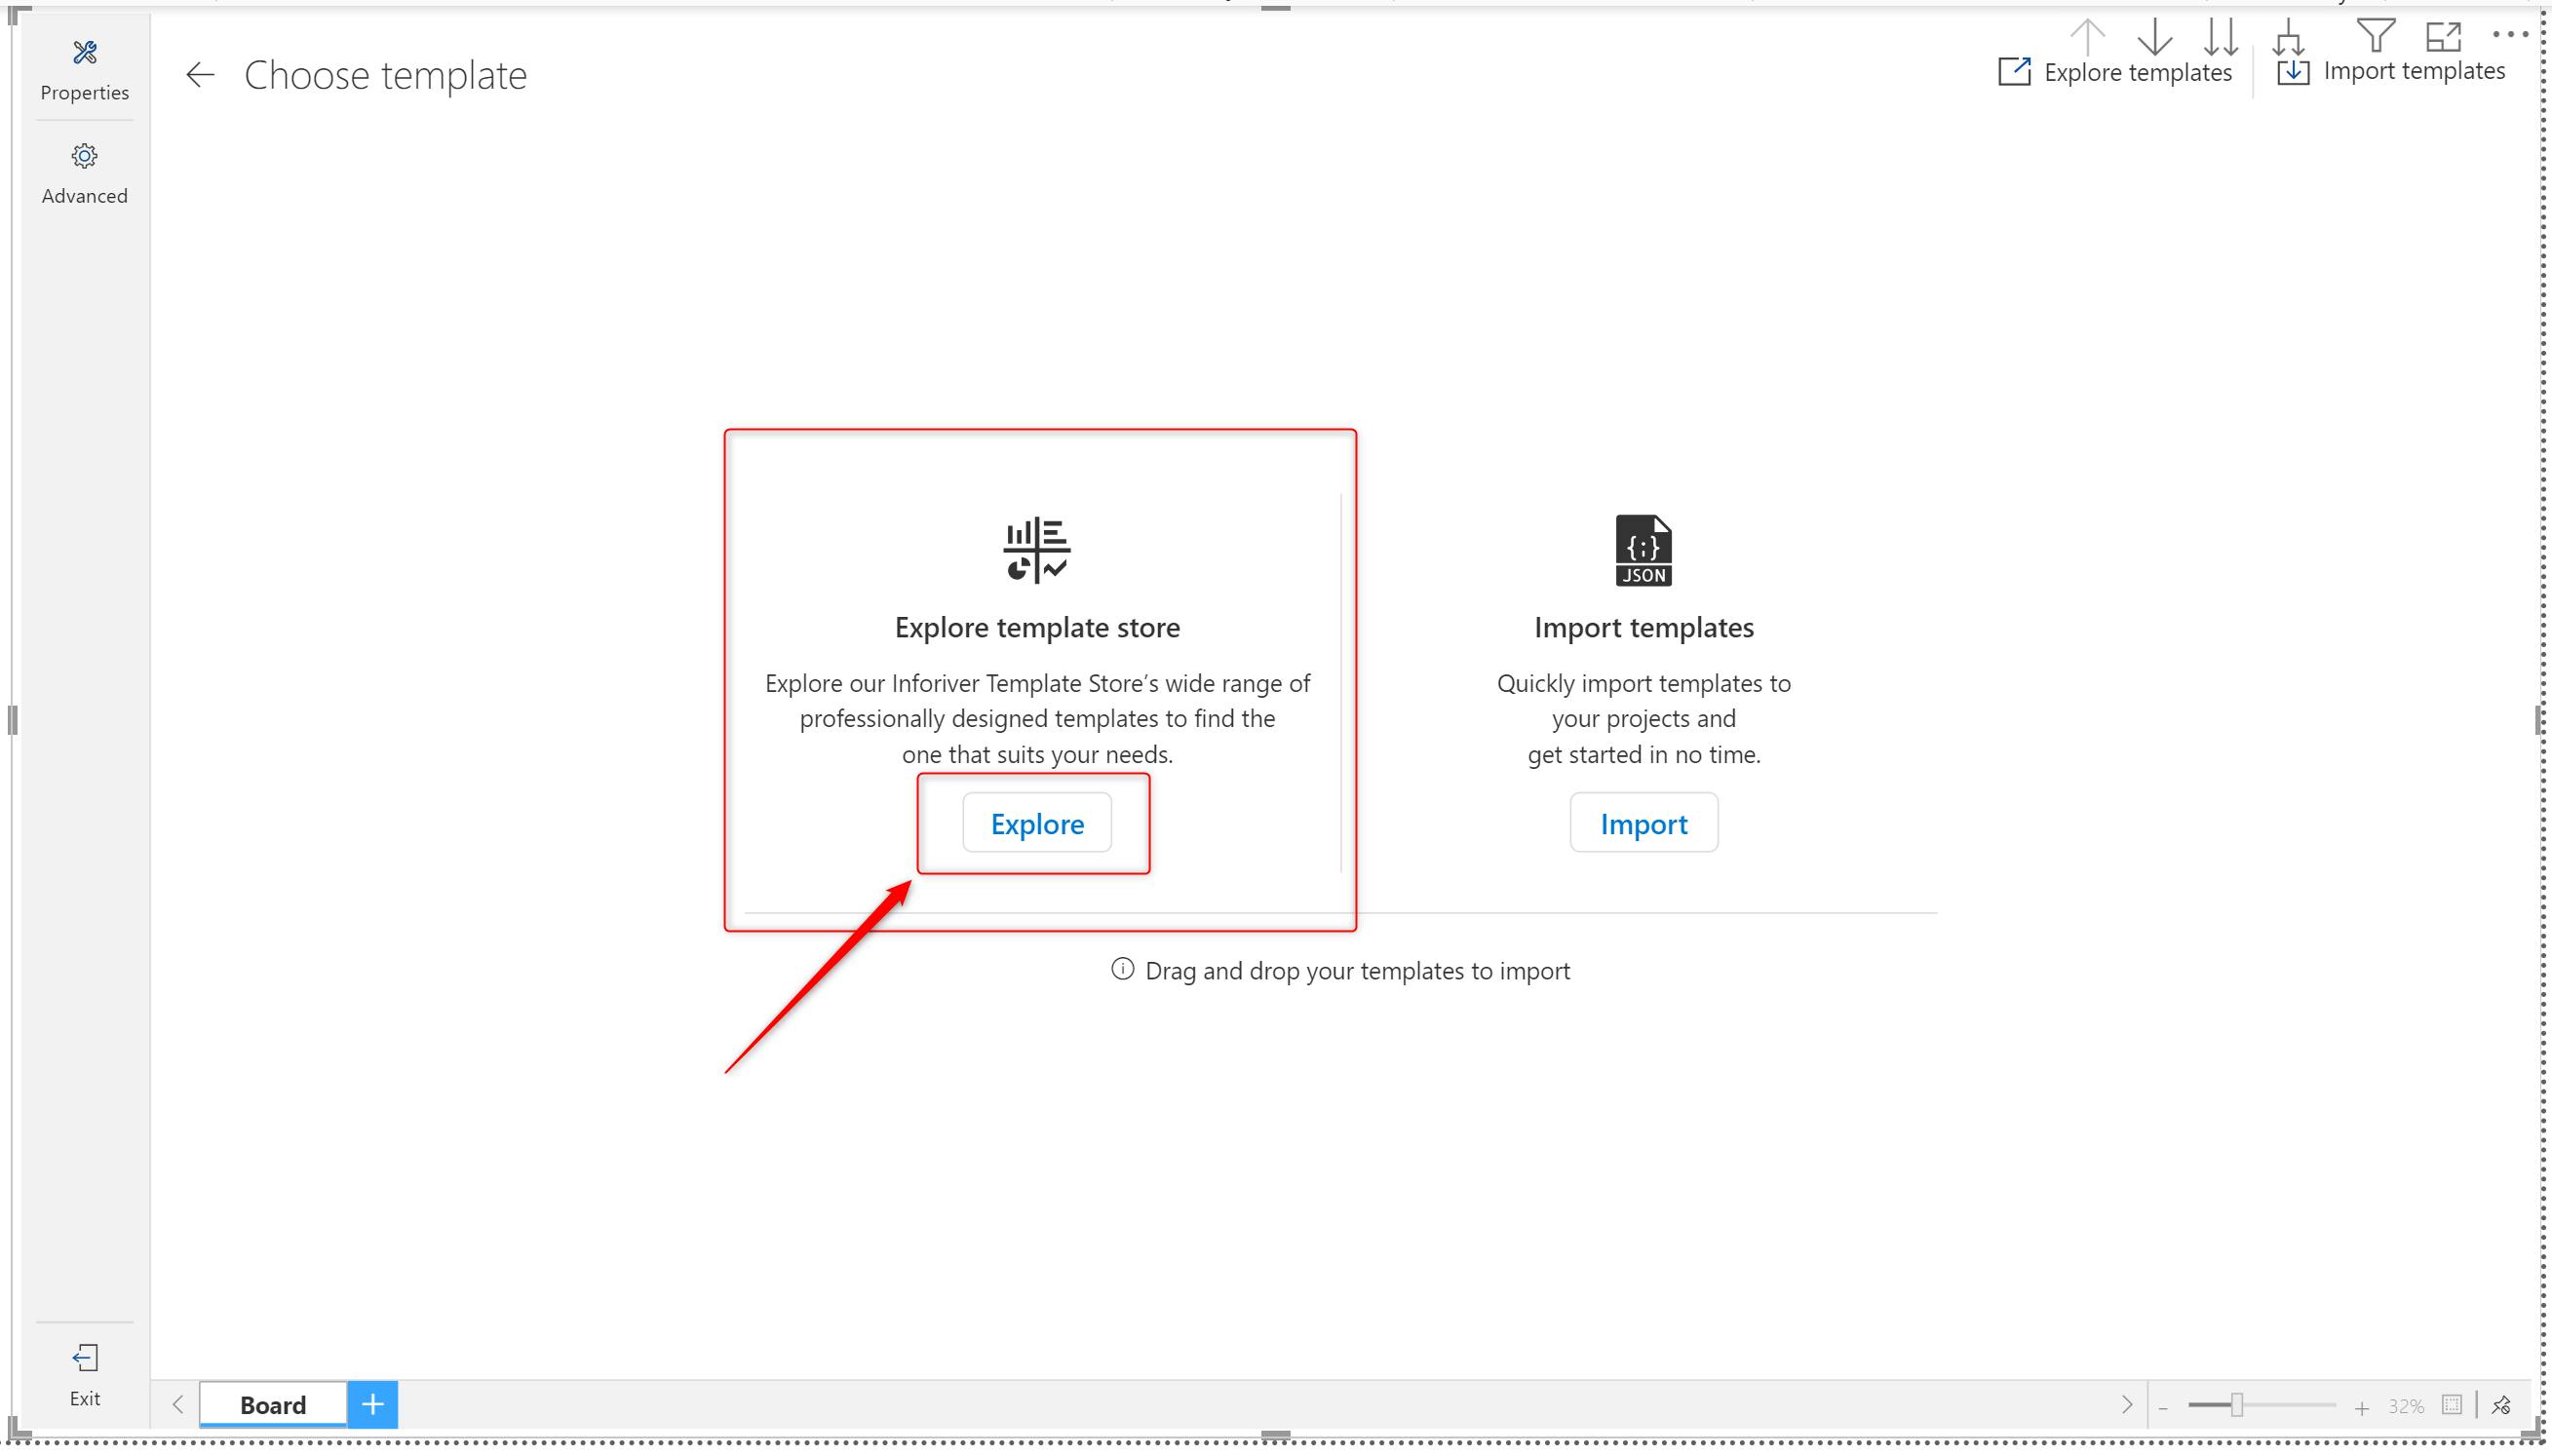Add a new board tab
The image size is (2552, 1456).
(x=373, y=1404)
